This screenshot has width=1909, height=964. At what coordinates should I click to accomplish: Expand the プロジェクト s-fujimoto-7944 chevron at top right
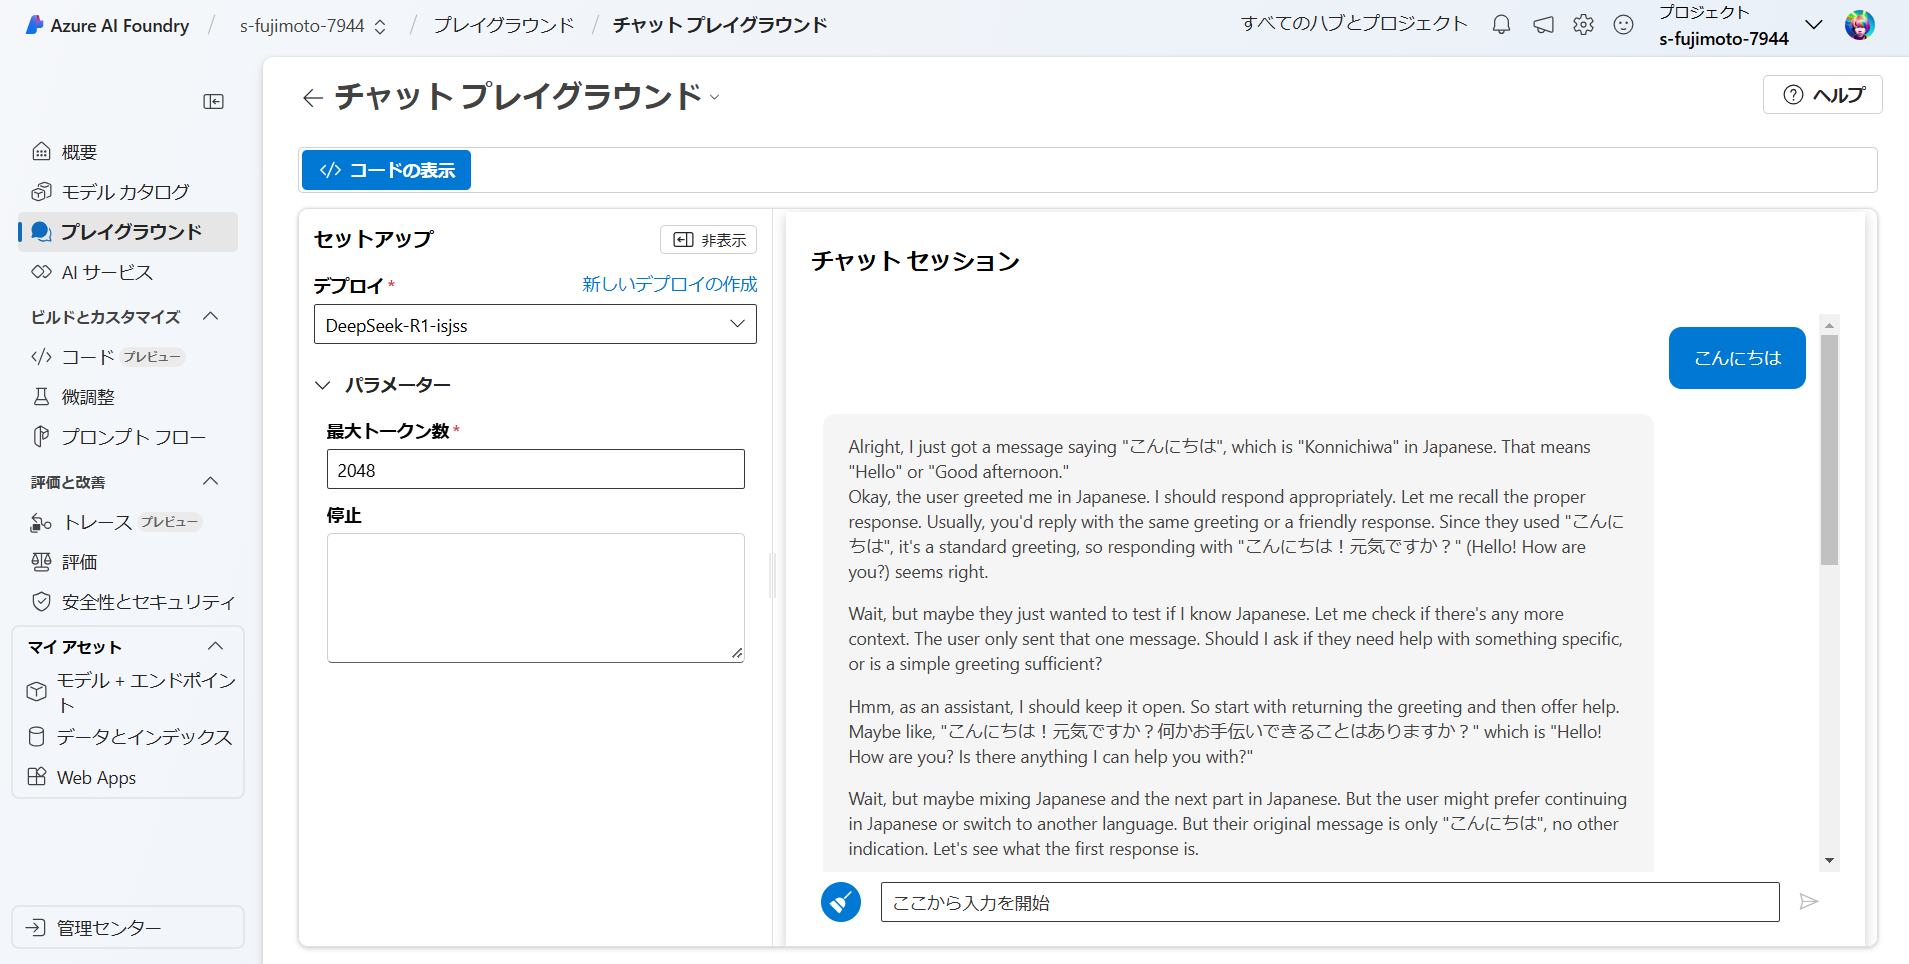click(1813, 25)
